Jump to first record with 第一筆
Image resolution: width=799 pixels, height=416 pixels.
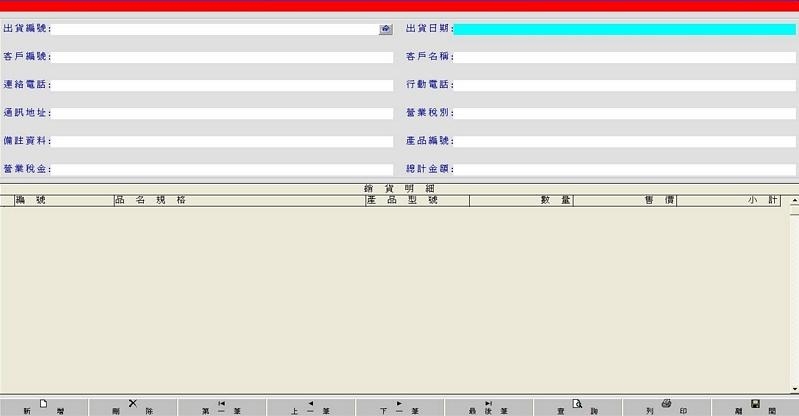pos(221,406)
